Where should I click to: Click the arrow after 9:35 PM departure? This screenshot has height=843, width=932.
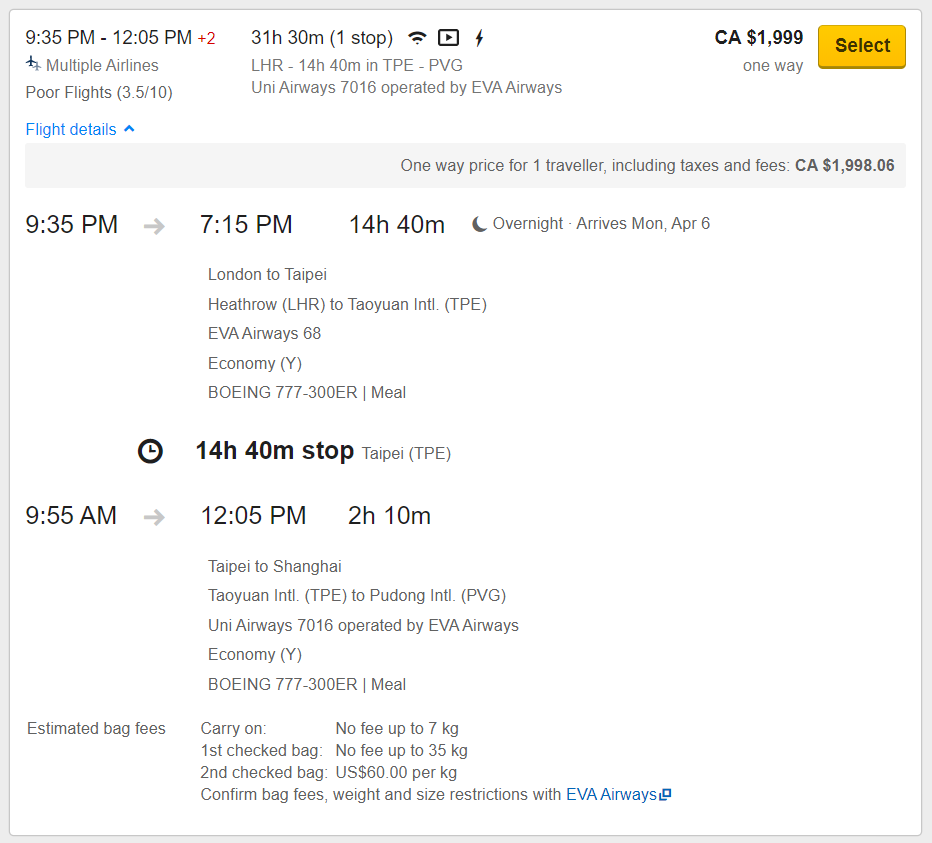154,226
